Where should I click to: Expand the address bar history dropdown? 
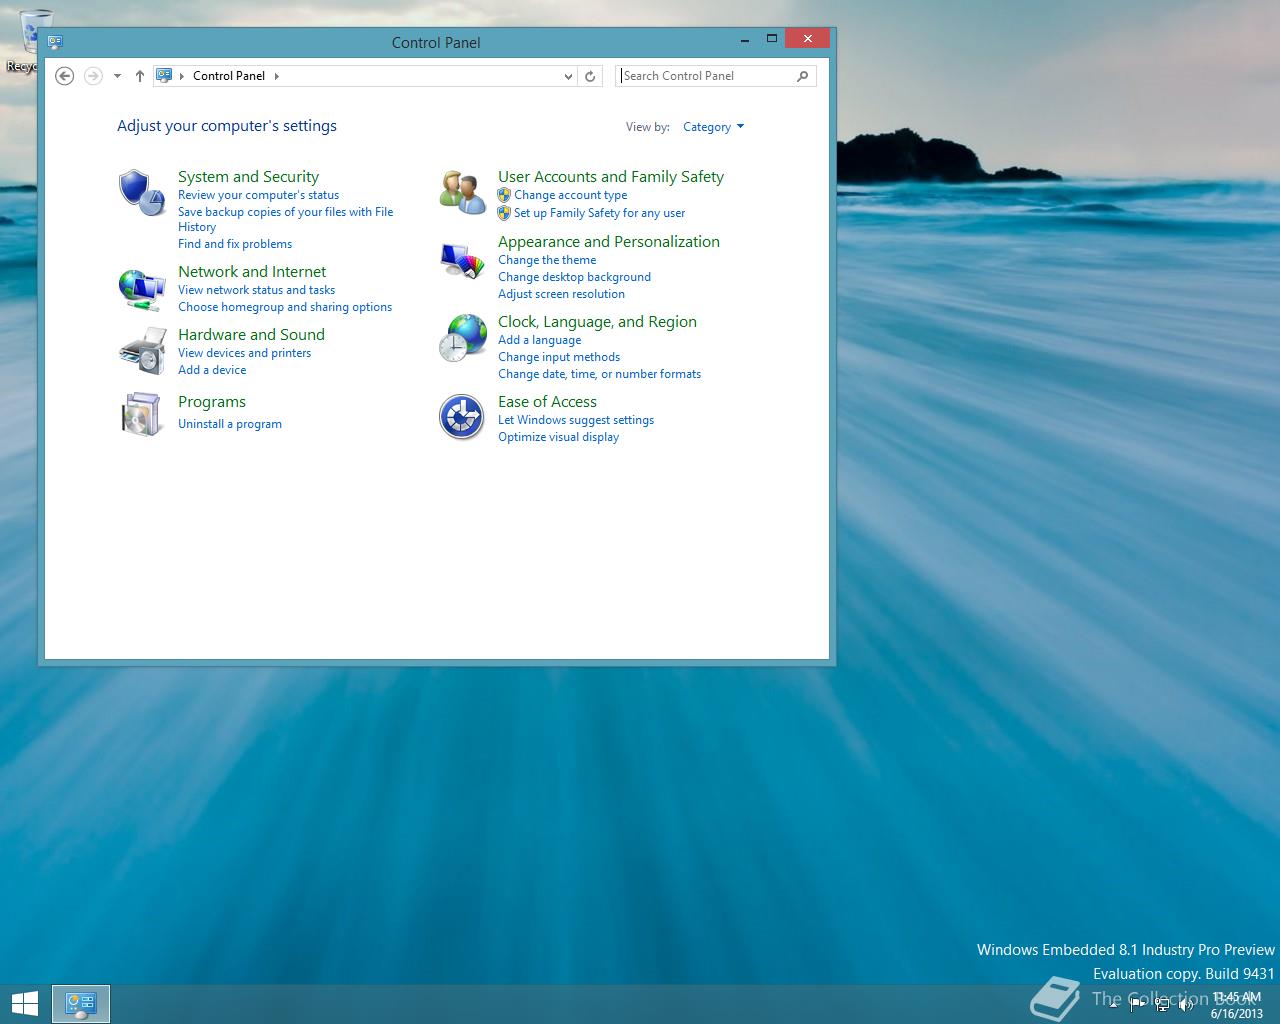point(568,76)
